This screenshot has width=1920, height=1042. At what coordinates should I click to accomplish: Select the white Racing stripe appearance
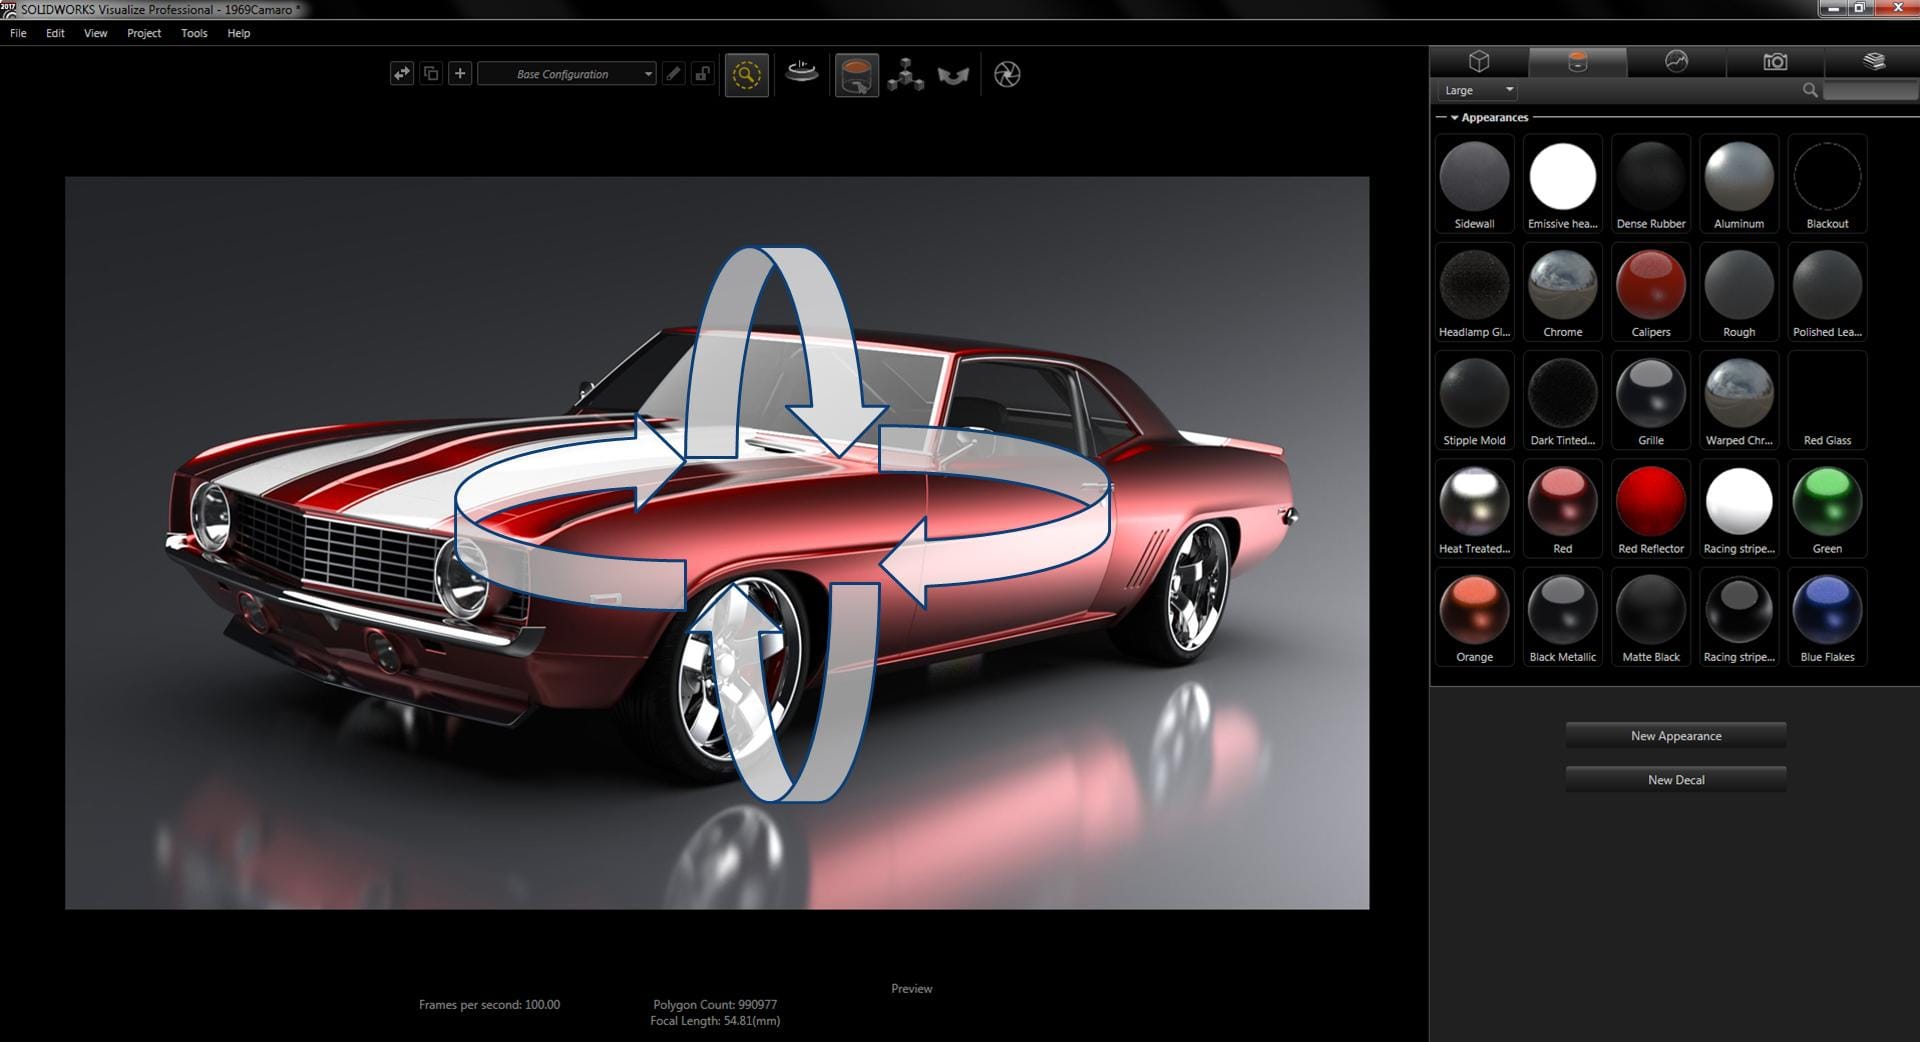point(1739,510)
